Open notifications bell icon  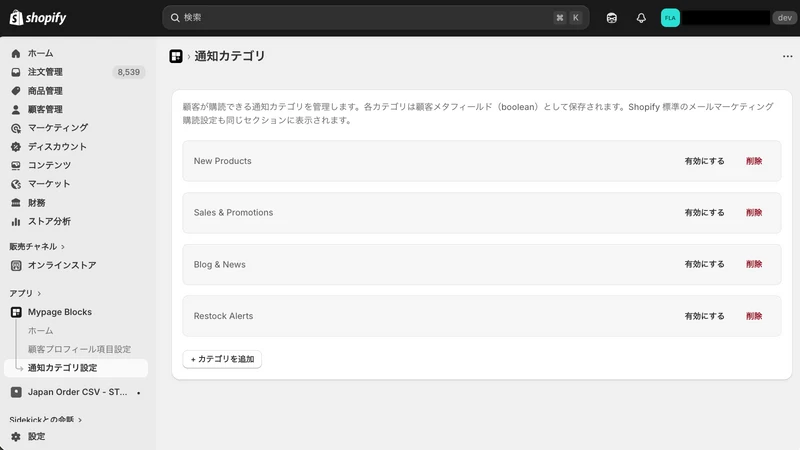641,18
